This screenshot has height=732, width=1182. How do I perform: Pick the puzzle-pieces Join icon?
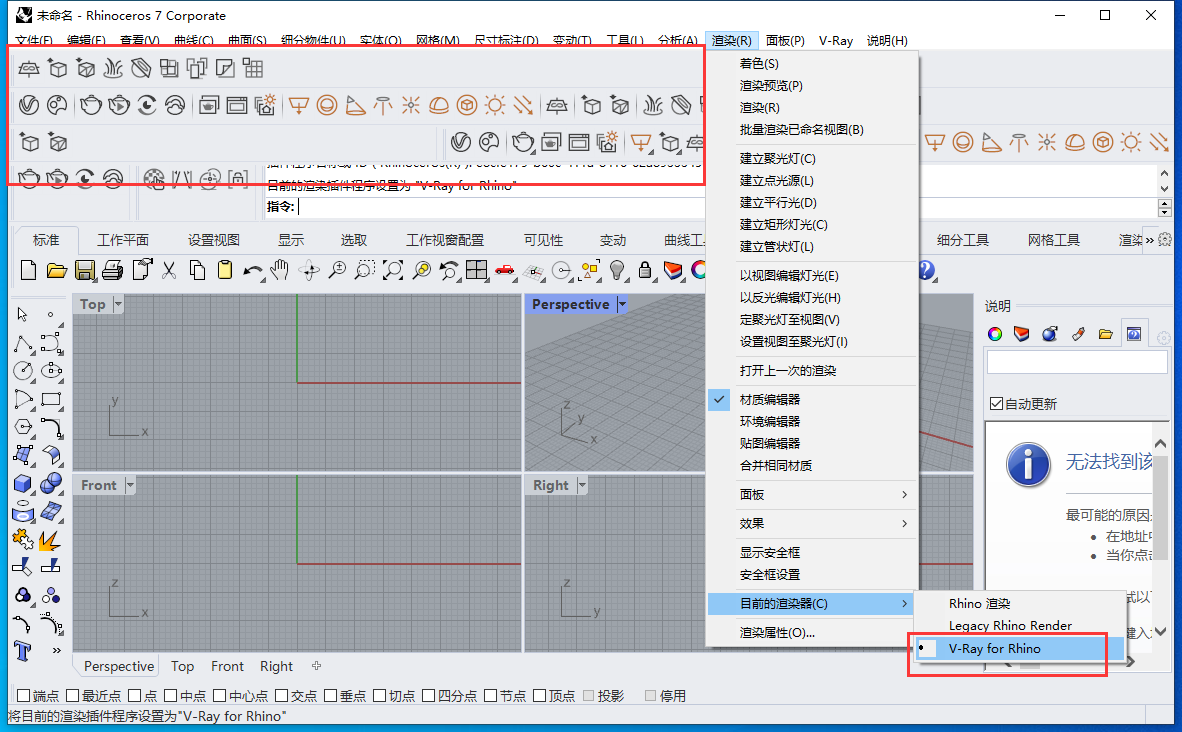pyautogui.click(x=23, y=540)
